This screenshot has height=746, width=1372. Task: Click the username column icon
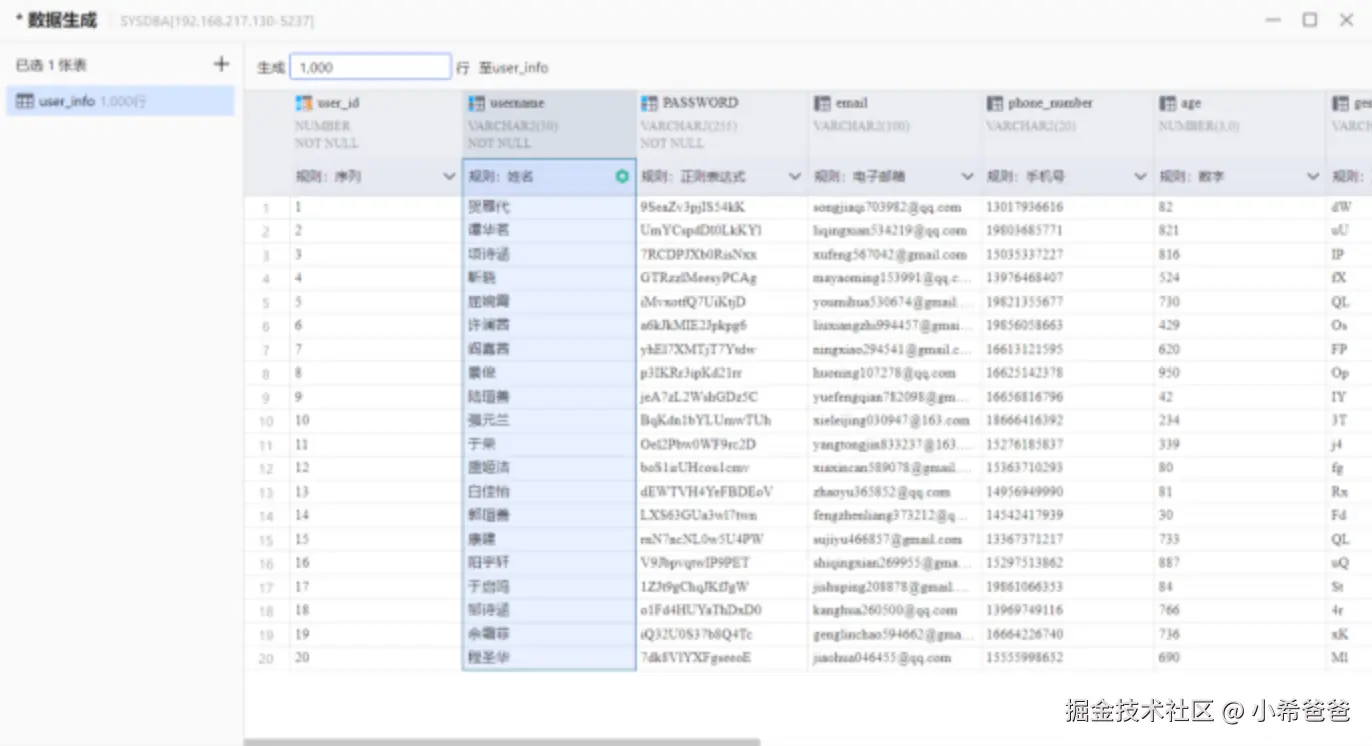(477, 103)
